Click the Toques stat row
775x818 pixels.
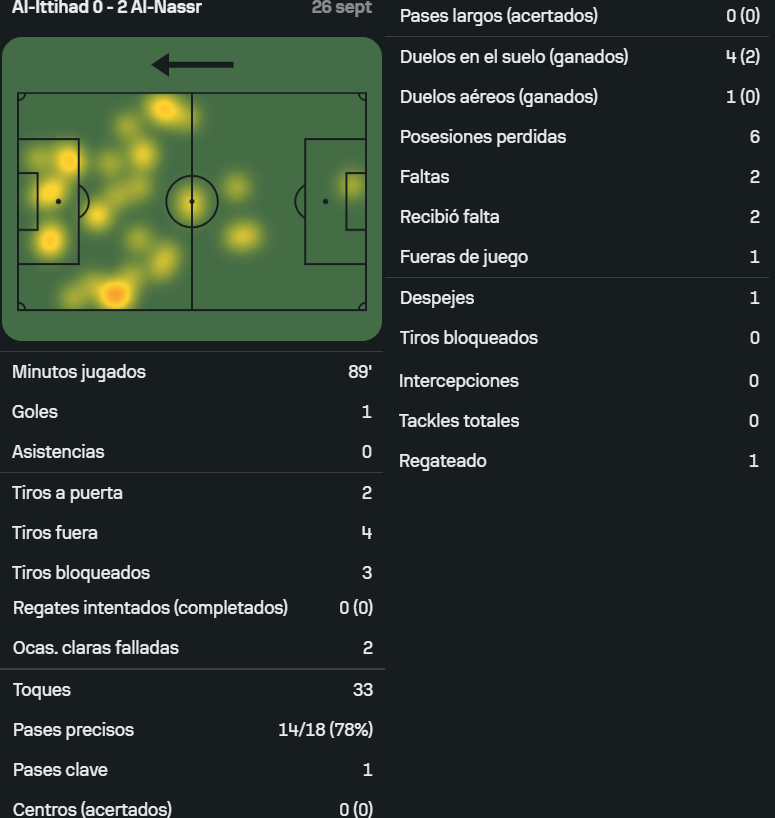(x=192, y=690)
